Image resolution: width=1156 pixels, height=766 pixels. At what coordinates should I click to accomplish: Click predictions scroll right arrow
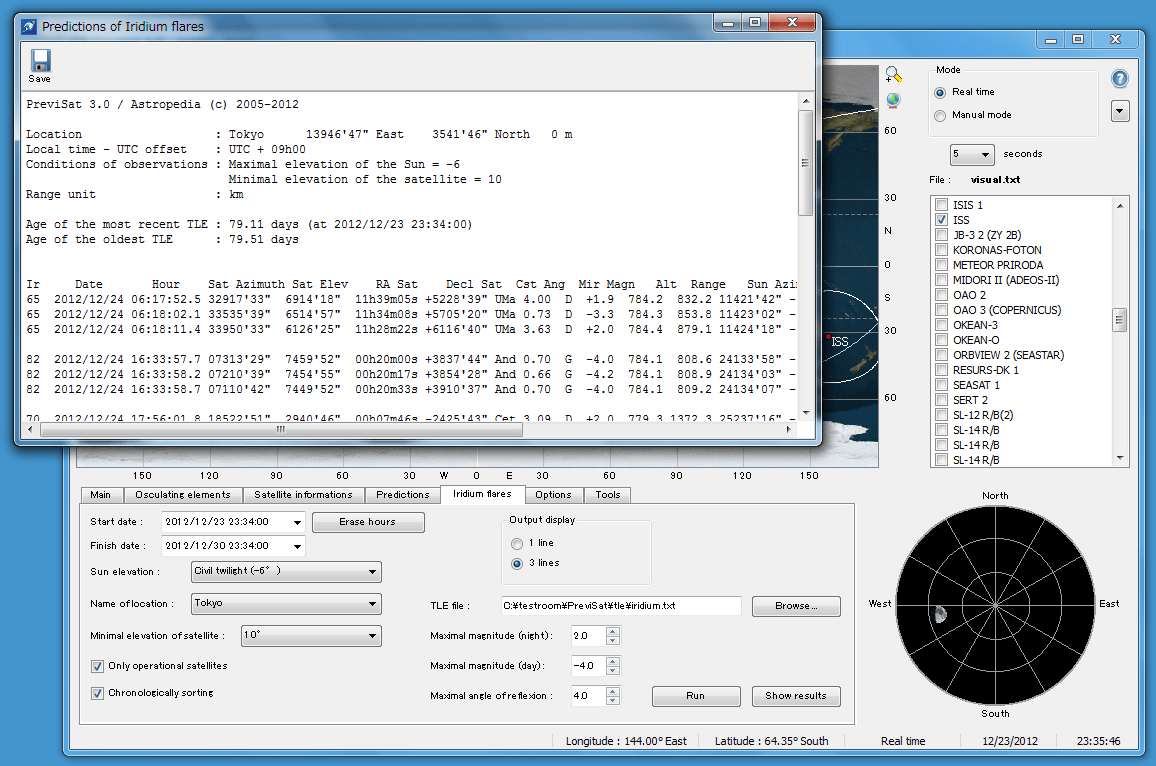pos(789,429)
